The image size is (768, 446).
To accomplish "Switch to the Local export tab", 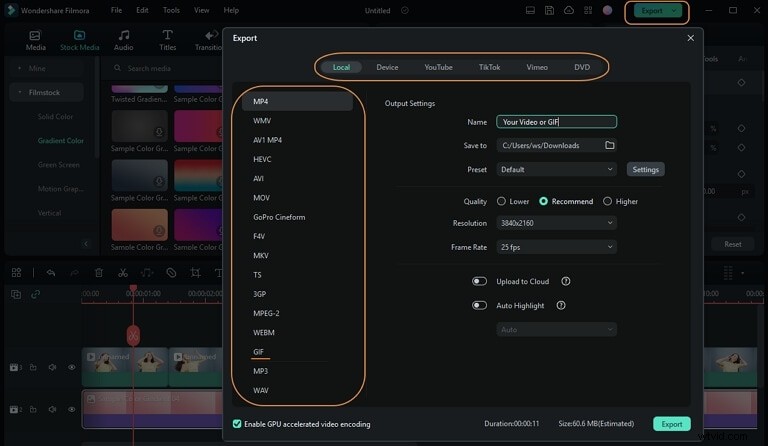I will coord(341,67).
